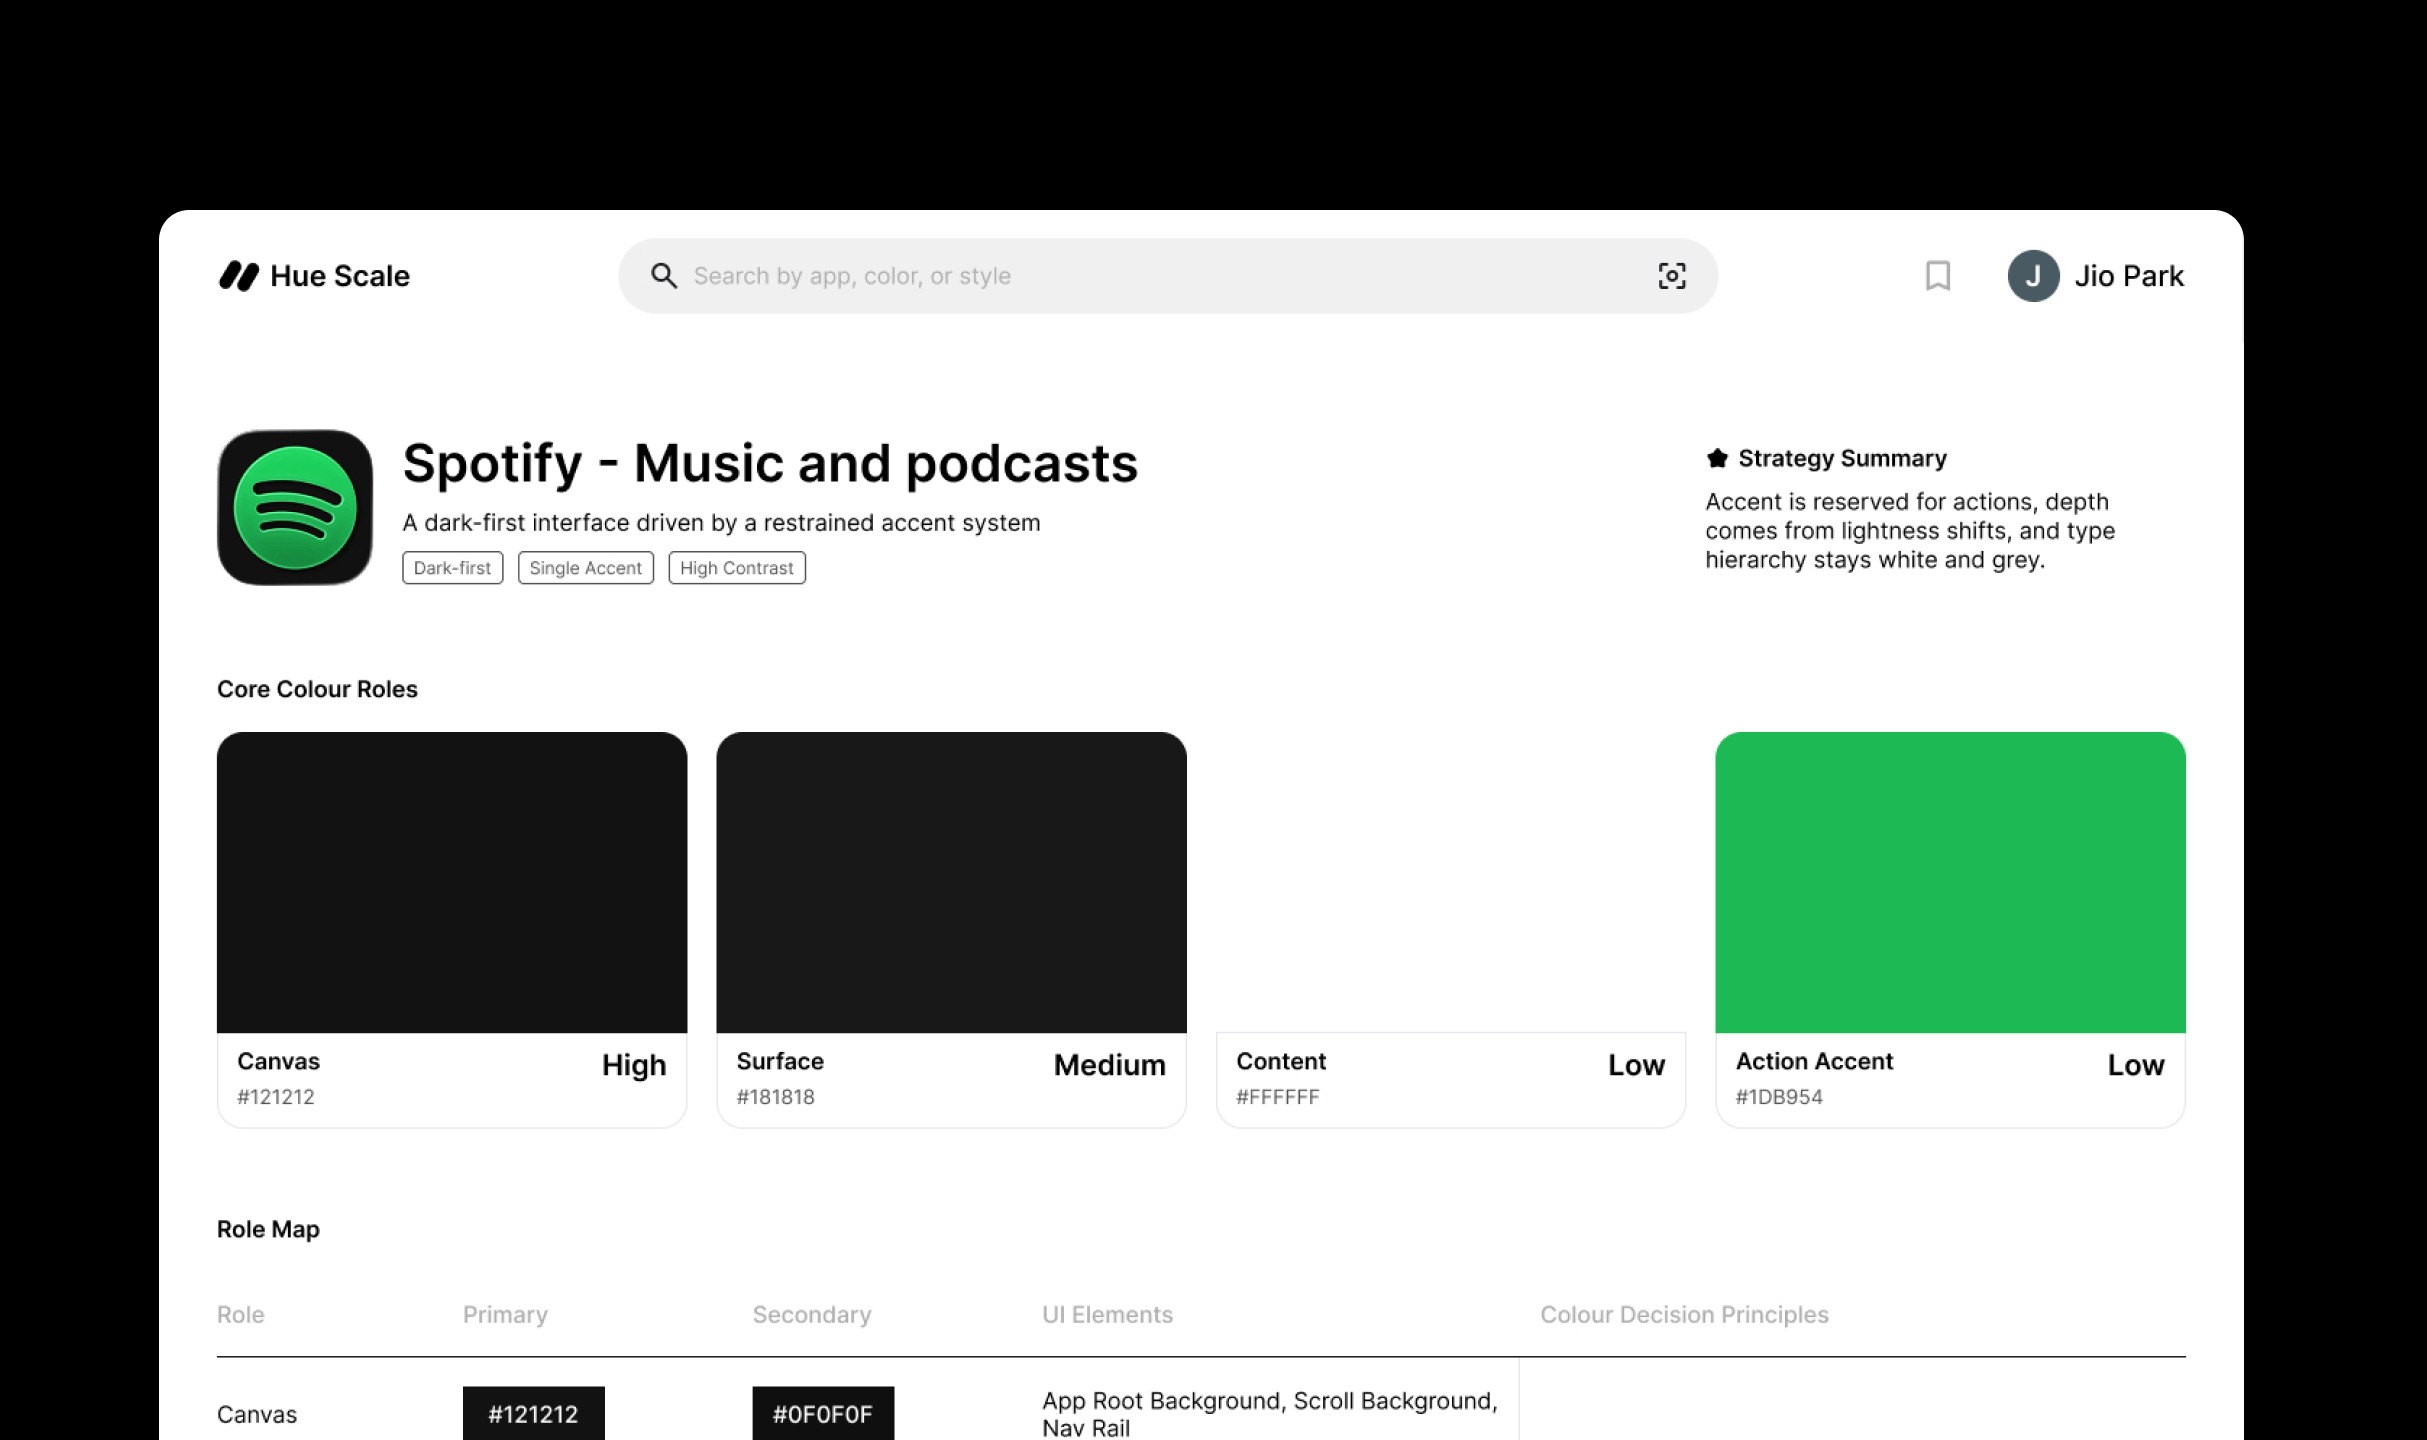Image resolution: width=2427 pixels, height=1440 pixels.
Task: Click the Spotify app icon
Action: tap(295, 508)
